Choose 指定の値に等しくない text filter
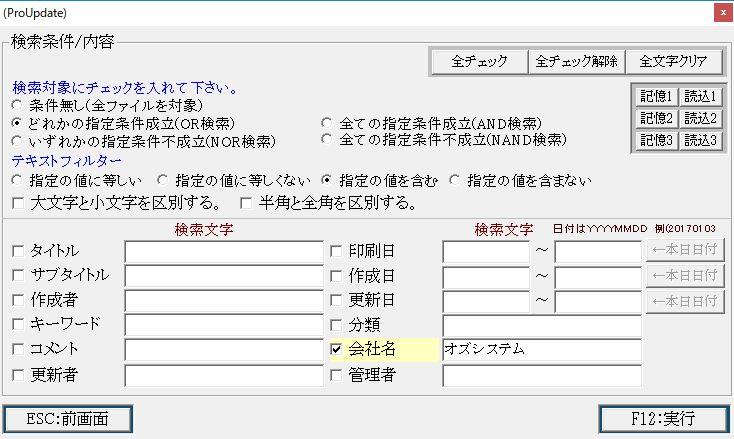Image resolution: width=734 pixels, height=439 pixels. (x=163, y=180)
